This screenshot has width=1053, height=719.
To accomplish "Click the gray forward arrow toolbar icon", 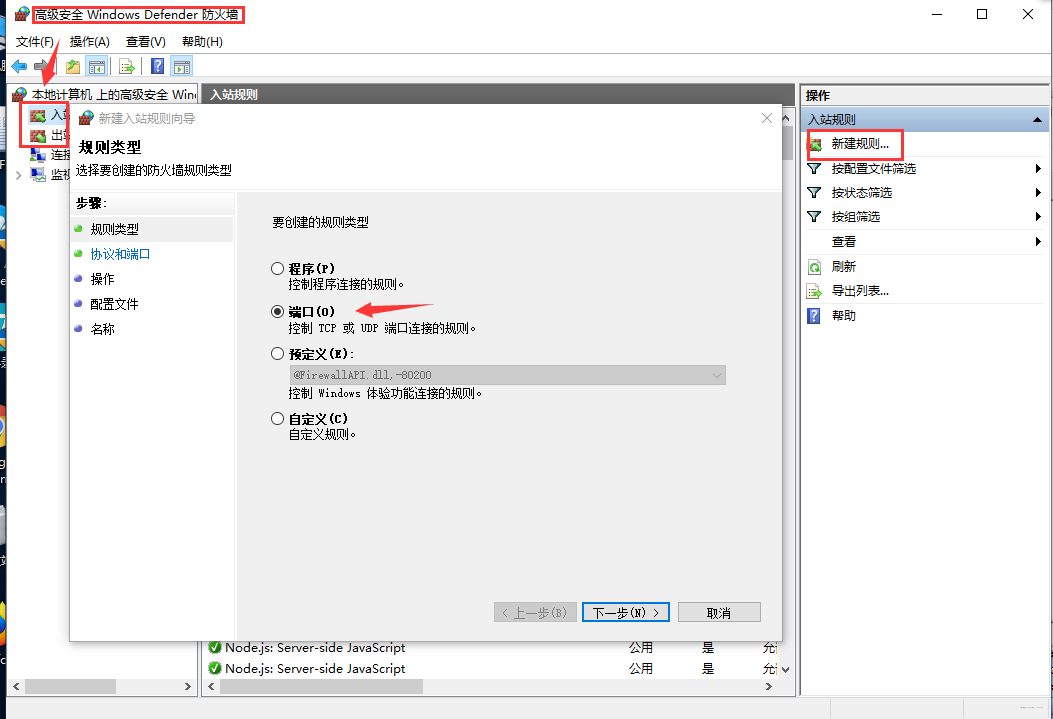I will [42, 66].
